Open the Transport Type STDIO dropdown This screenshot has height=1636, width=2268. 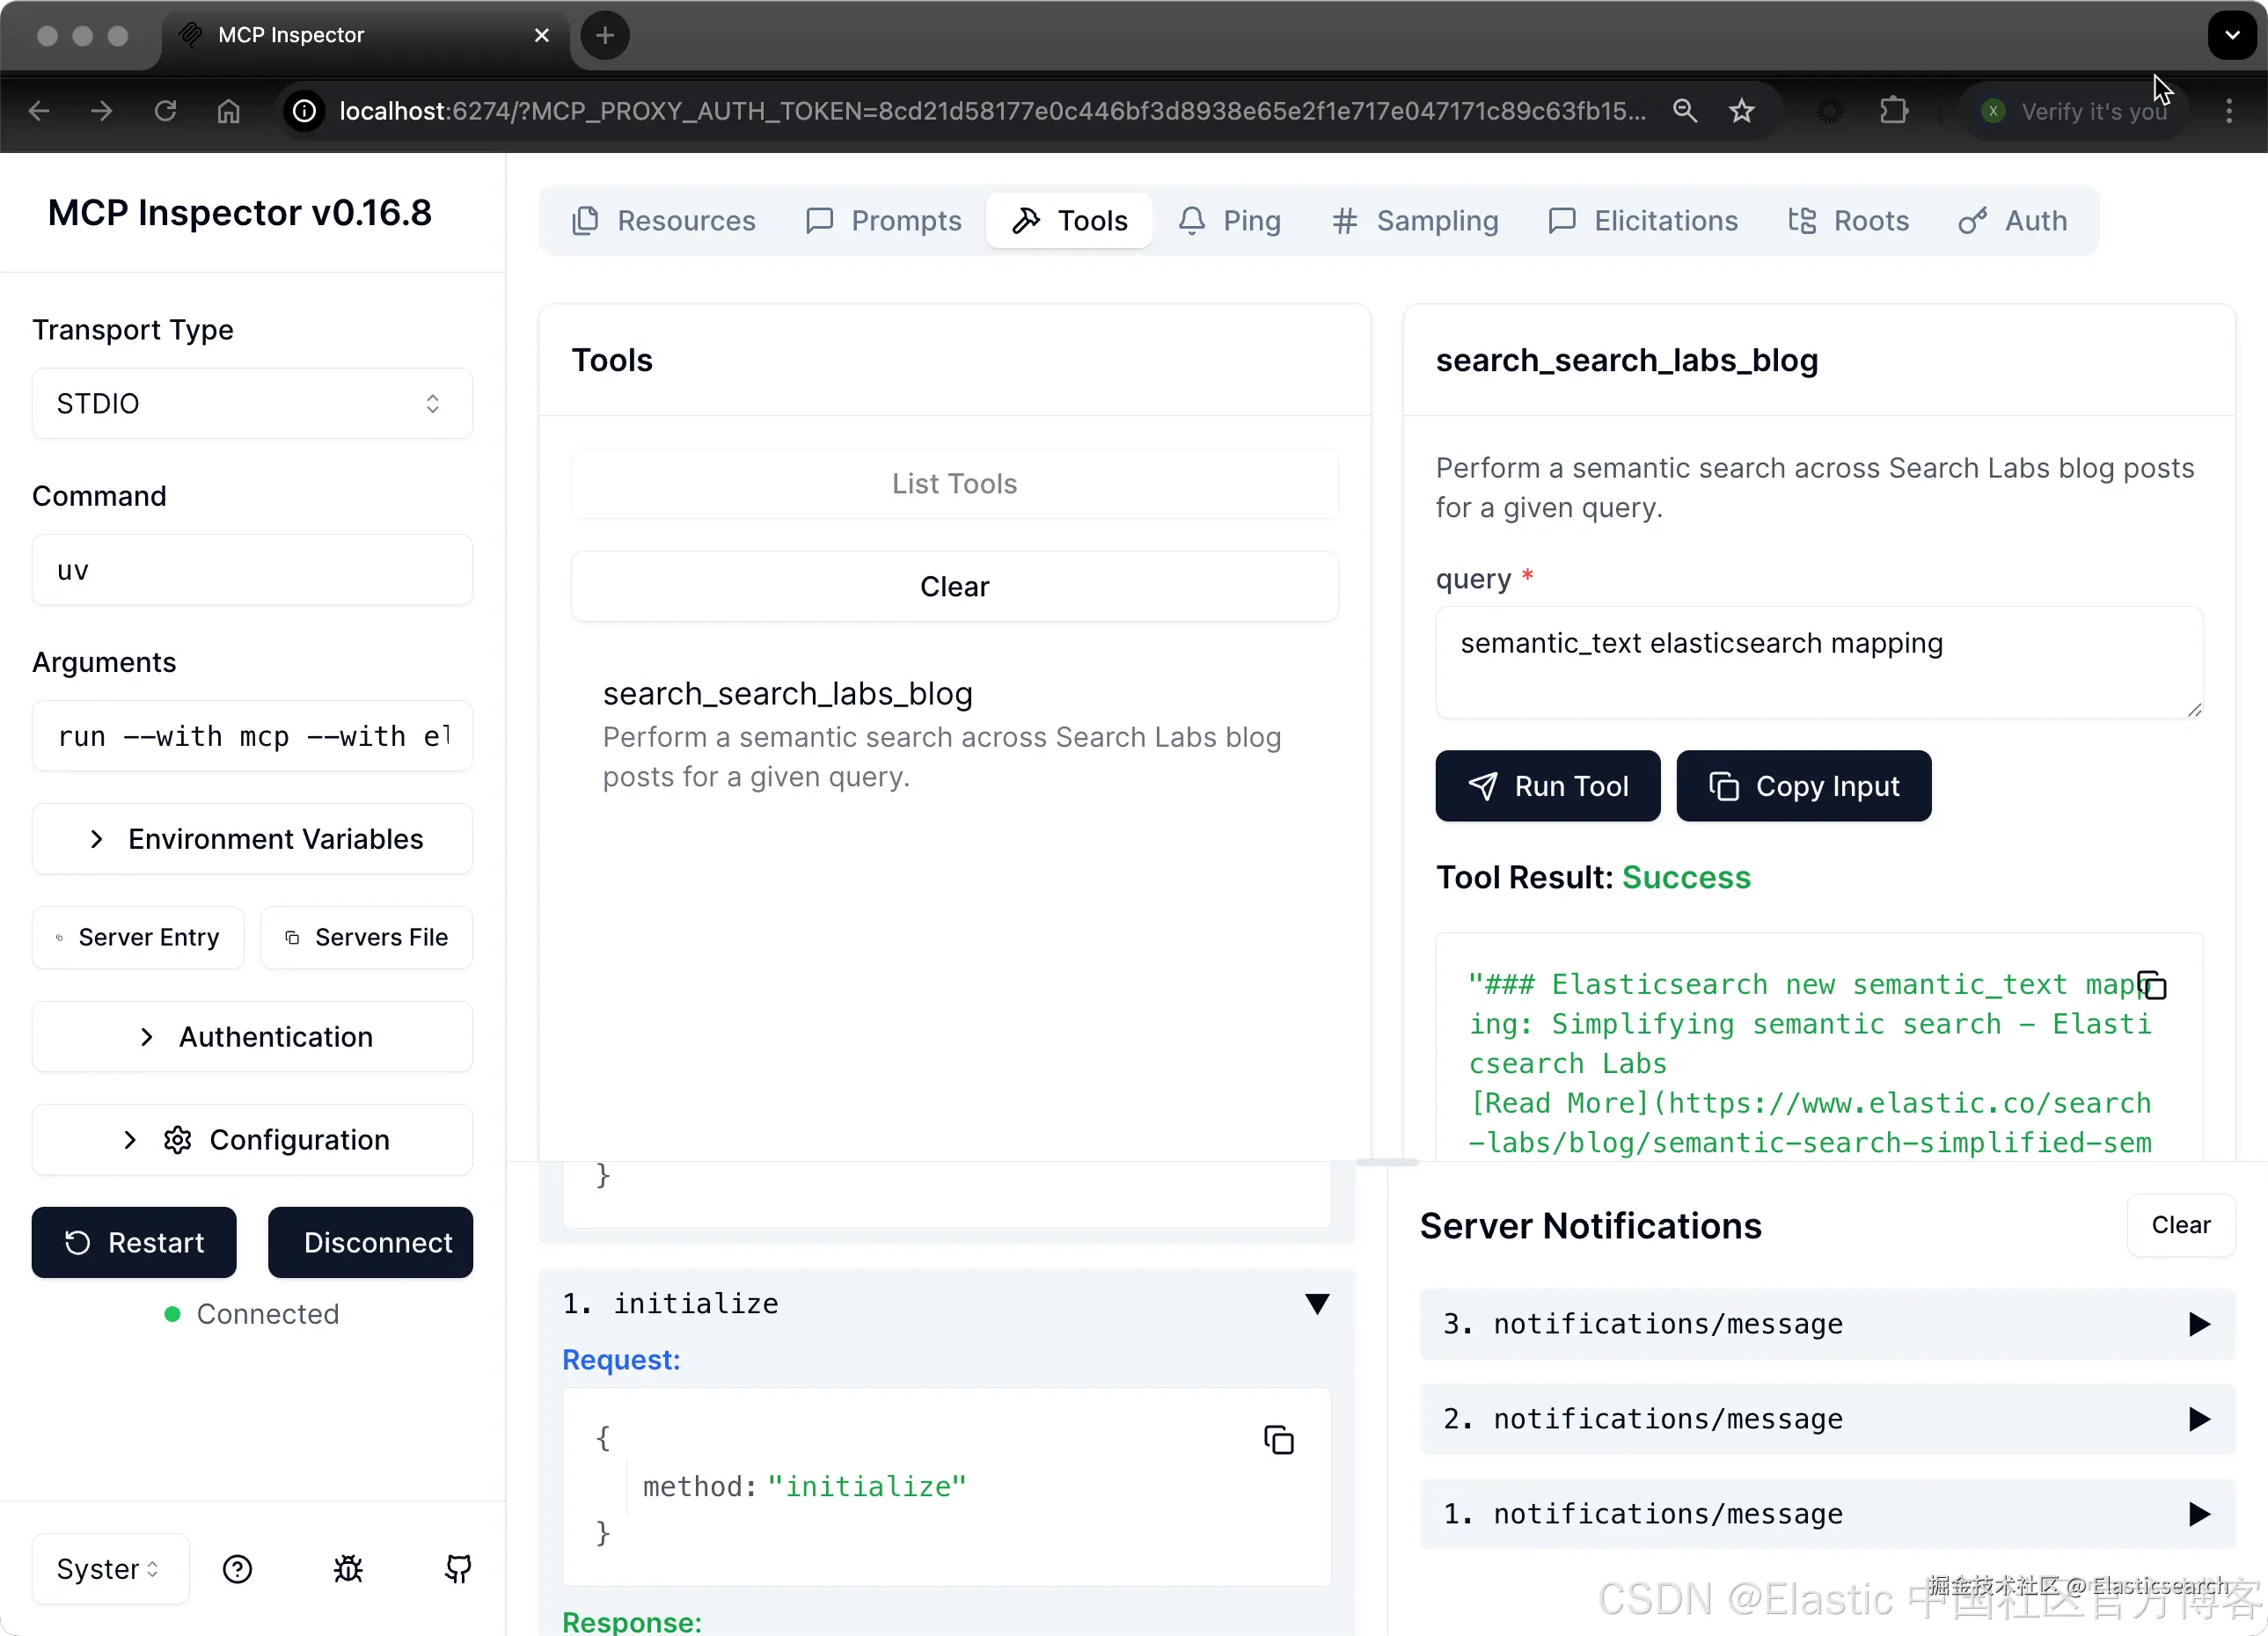[252, 403]
